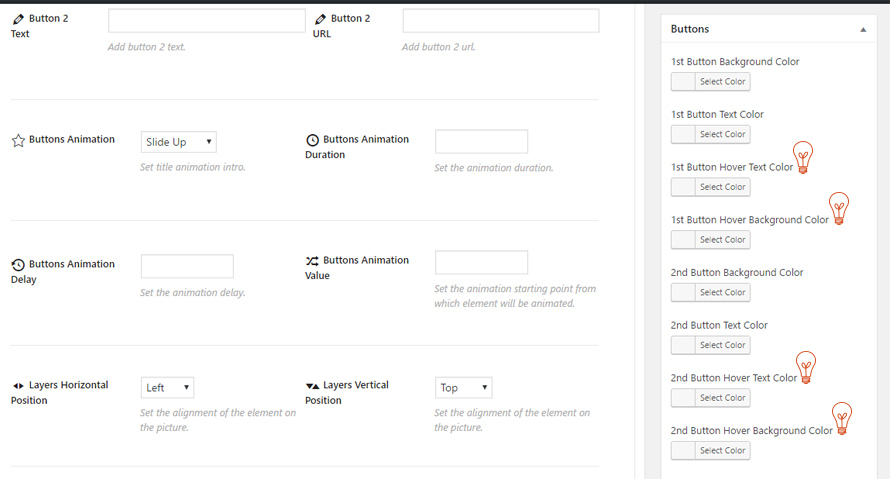Image resolution: width=890 pixels, height=480 pixels.
Task: Click into the Buttons Animation Duration field
Action: [x=481, y=142]
